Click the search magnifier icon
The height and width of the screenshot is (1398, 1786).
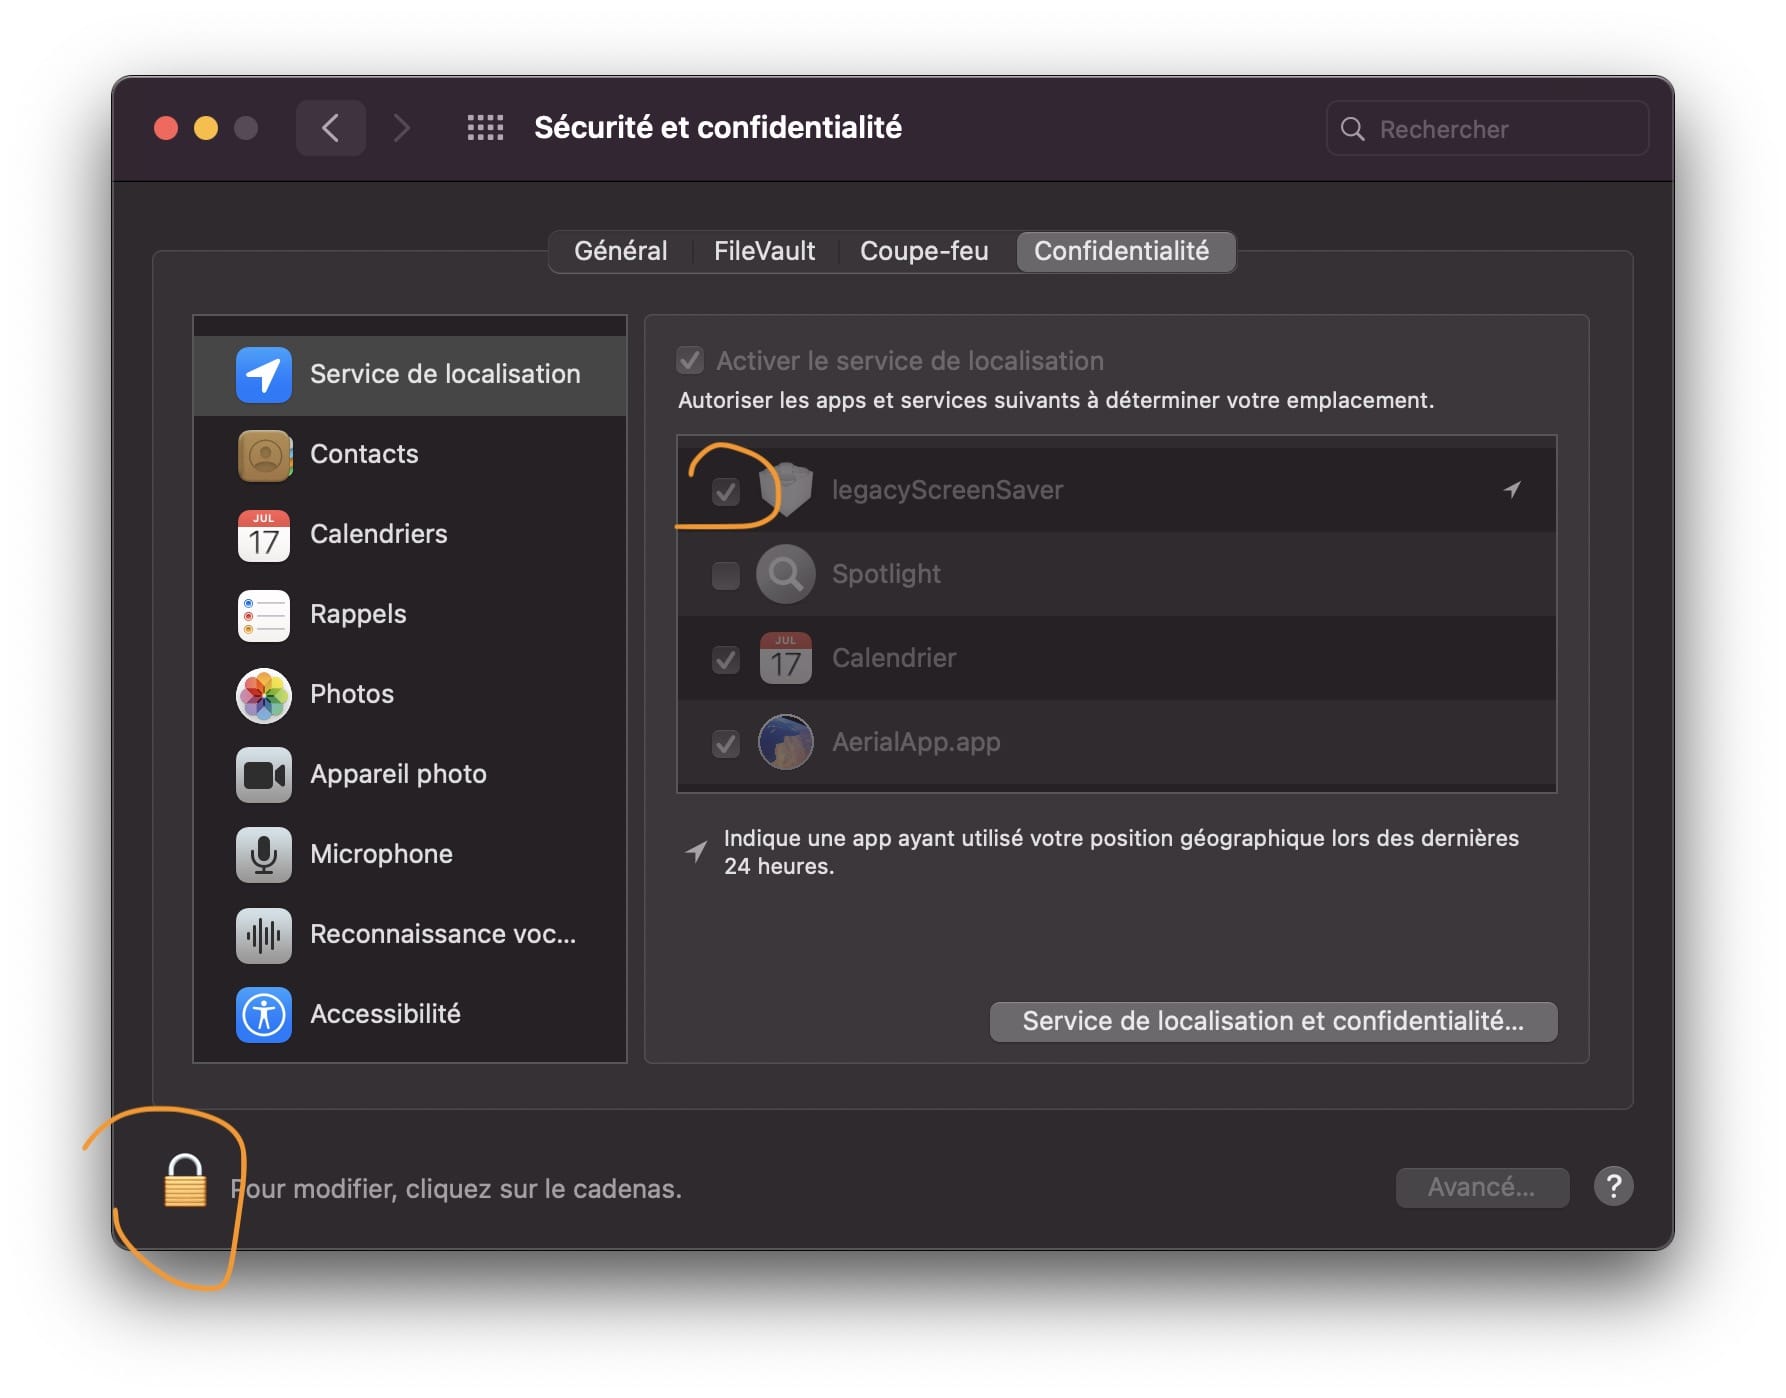click(1352, 129)
